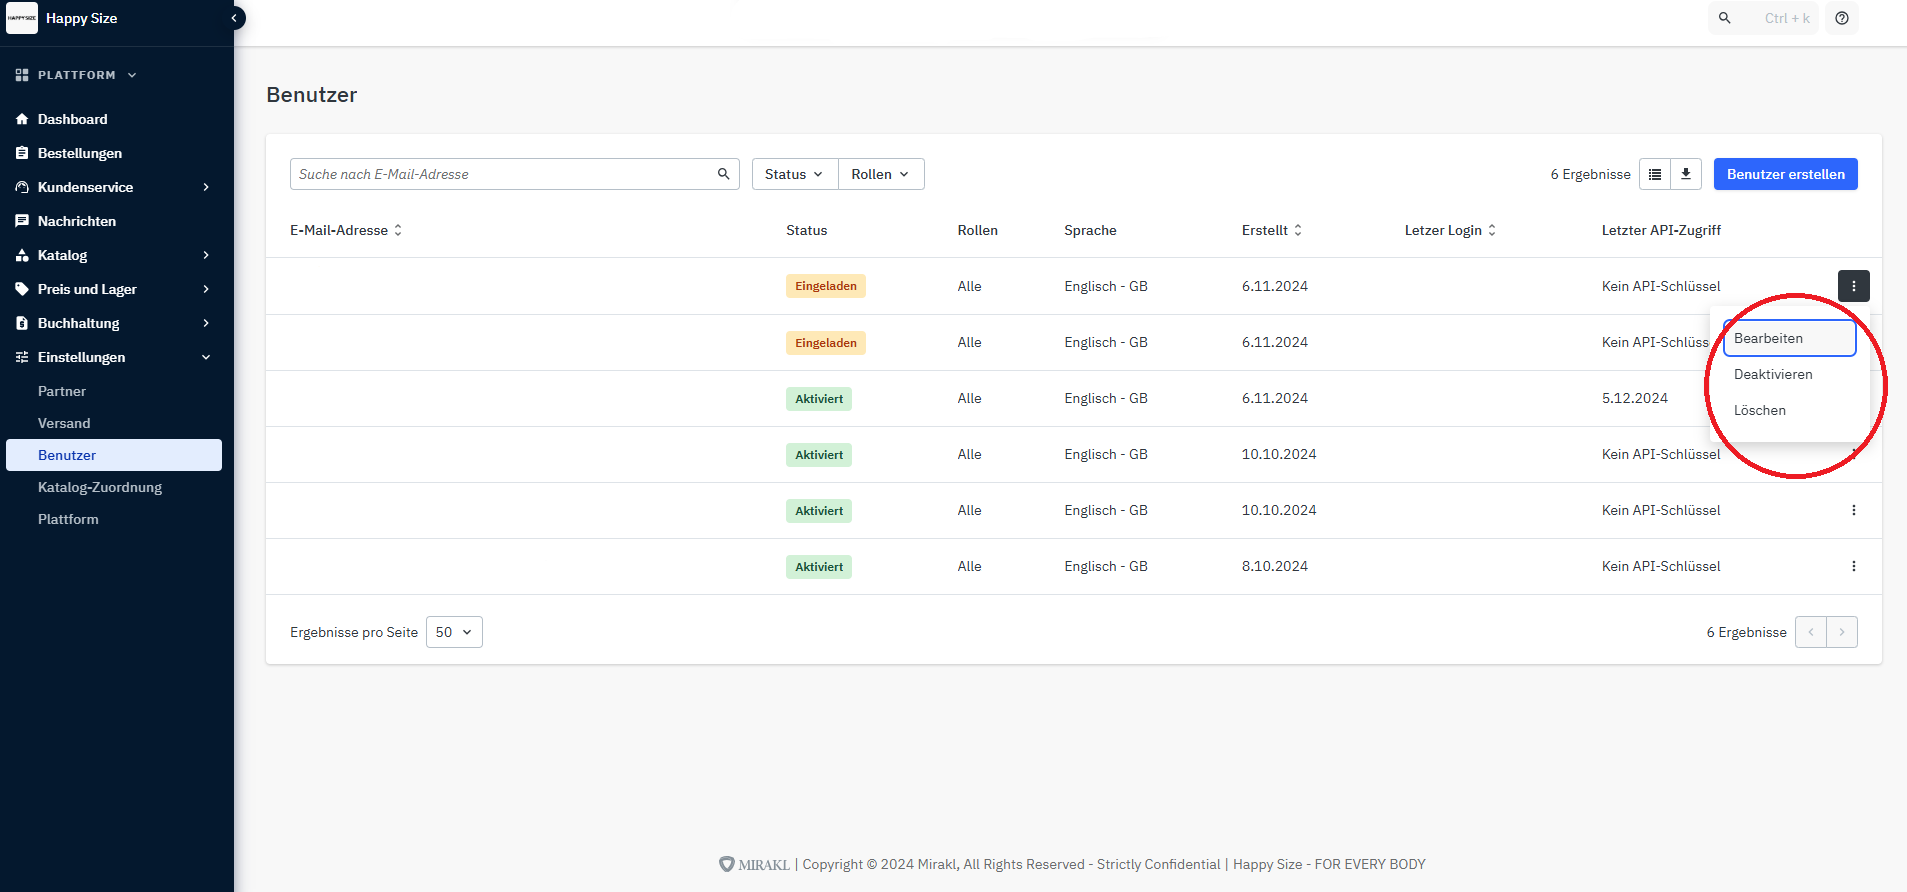Click the download export icon
The width and height of the screenshot is (1907, 892).
coord(1686,174)
